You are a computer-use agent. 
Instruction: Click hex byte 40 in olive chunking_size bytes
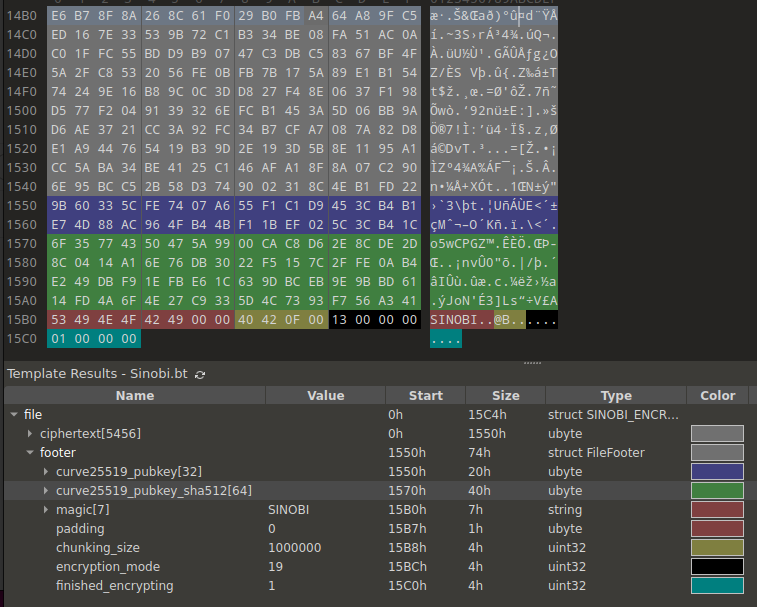[245, 320]
